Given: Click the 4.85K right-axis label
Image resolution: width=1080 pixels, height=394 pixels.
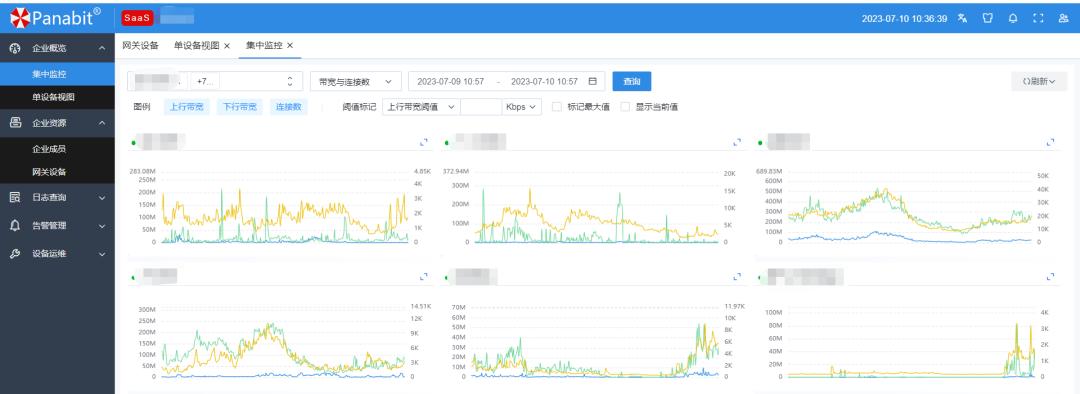Looking at the screenshot, I should (x=422, y=171).
